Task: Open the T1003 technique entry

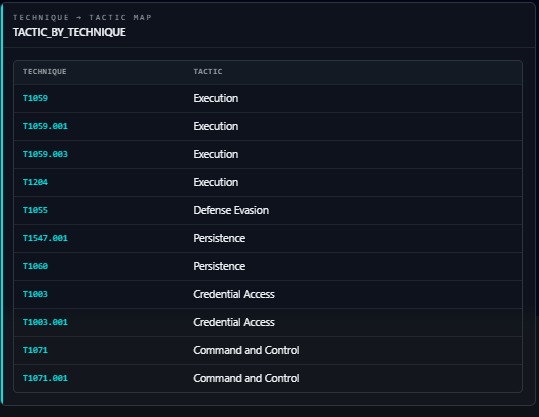Action: (35, 294)
